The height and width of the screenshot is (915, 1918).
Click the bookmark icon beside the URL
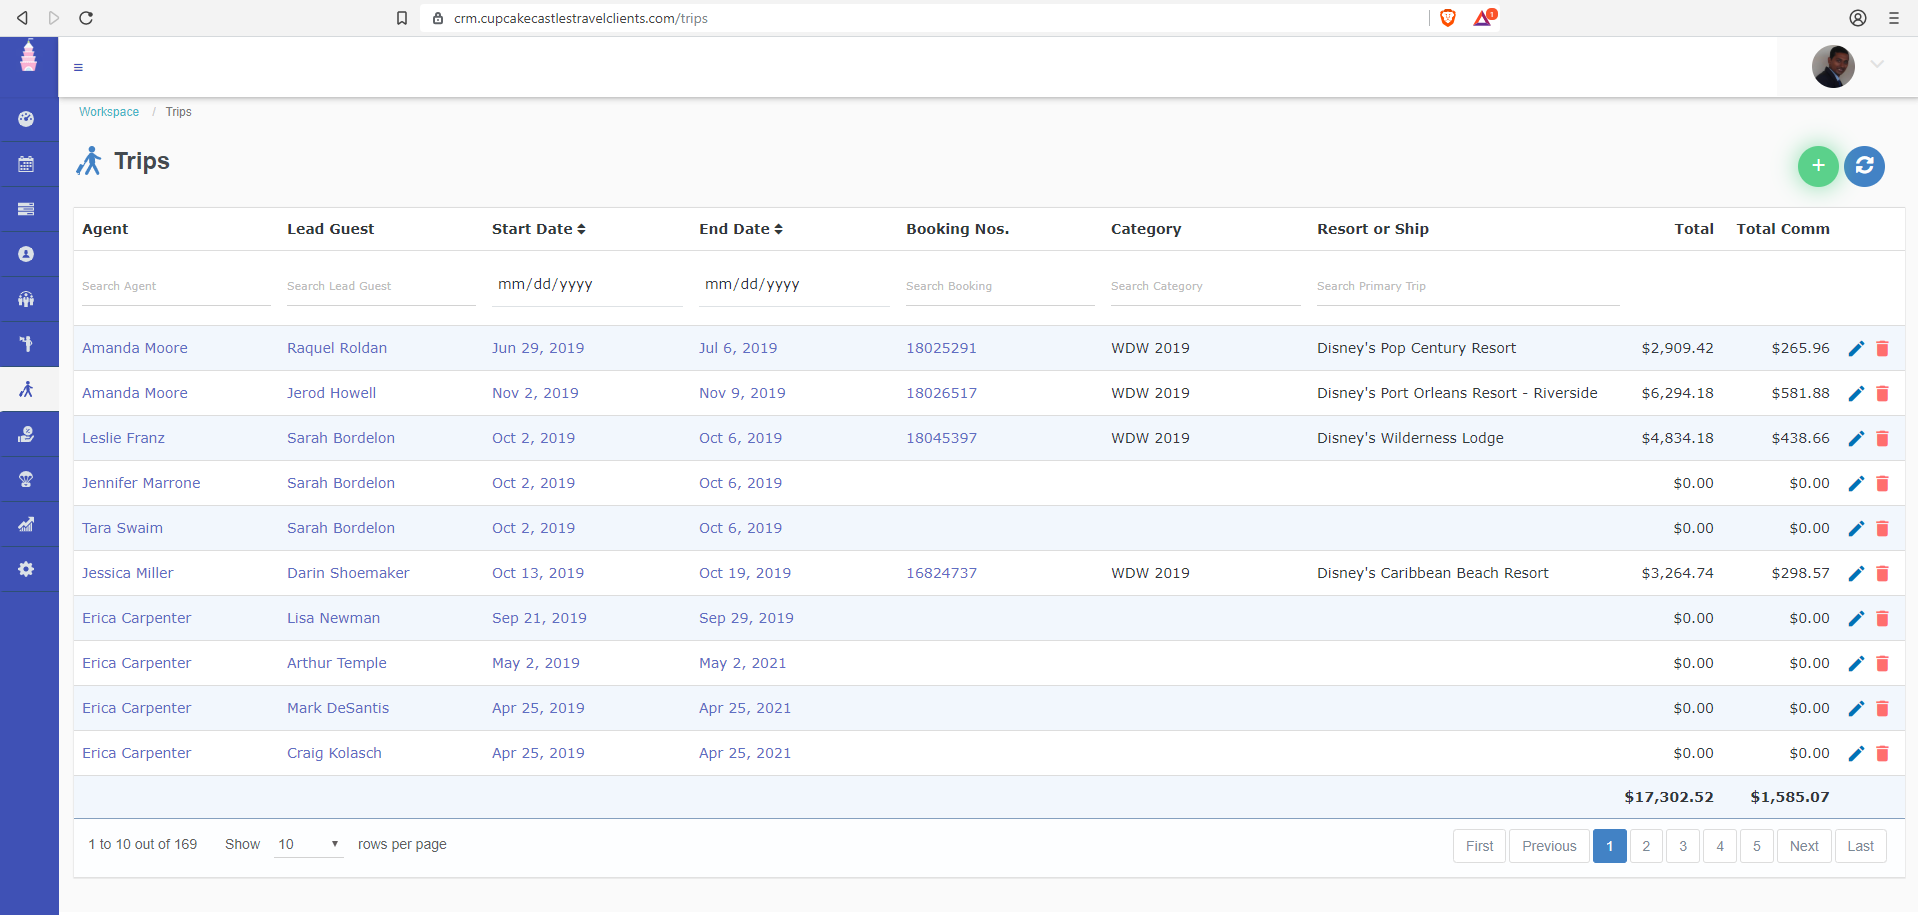[x=402, y=18]
